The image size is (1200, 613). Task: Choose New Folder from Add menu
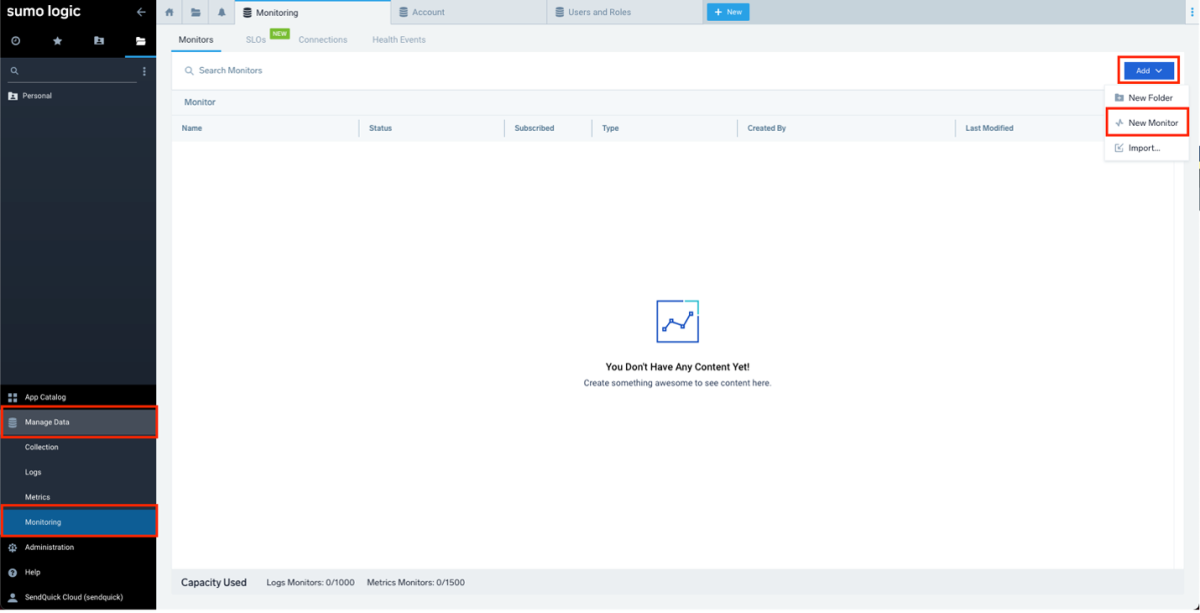click(x=1147, y=98)
